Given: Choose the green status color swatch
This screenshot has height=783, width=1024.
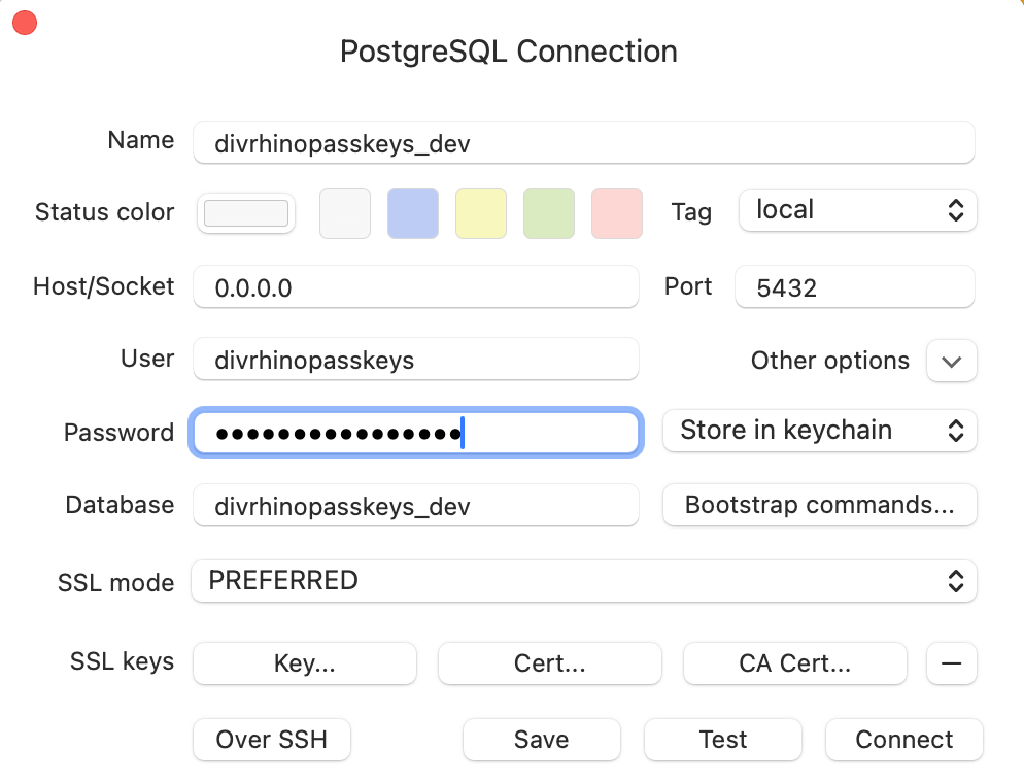Looking at the screenshot, I should [549, 213].
